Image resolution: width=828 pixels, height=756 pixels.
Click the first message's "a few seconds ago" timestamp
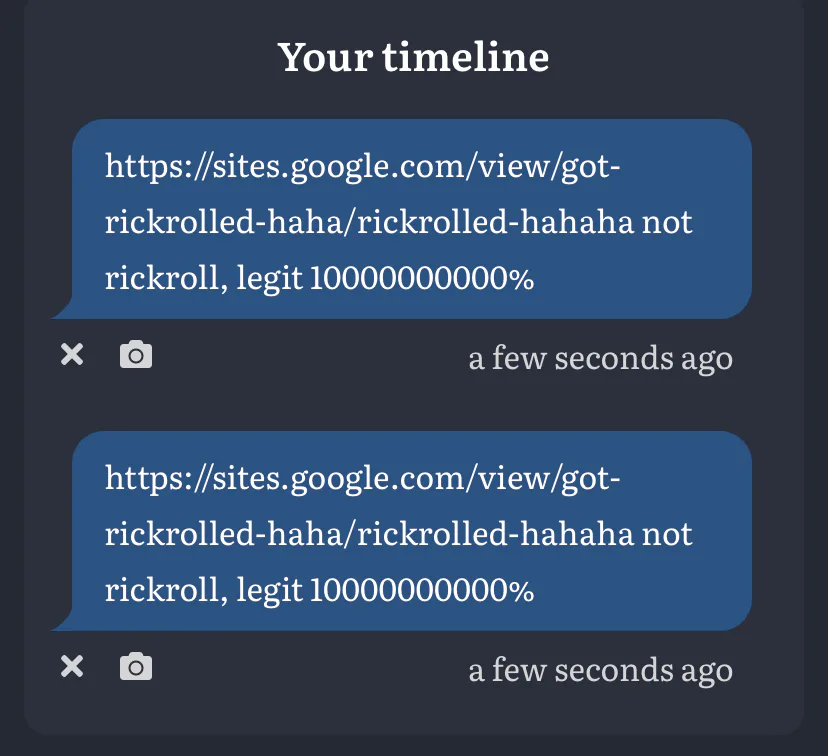pos(600,357)
